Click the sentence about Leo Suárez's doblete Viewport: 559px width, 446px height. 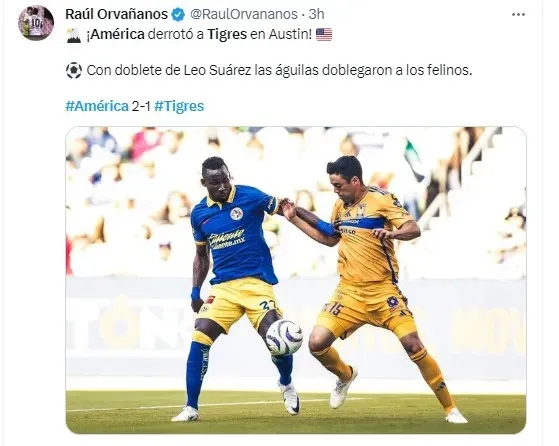click(x=279, y=70)
